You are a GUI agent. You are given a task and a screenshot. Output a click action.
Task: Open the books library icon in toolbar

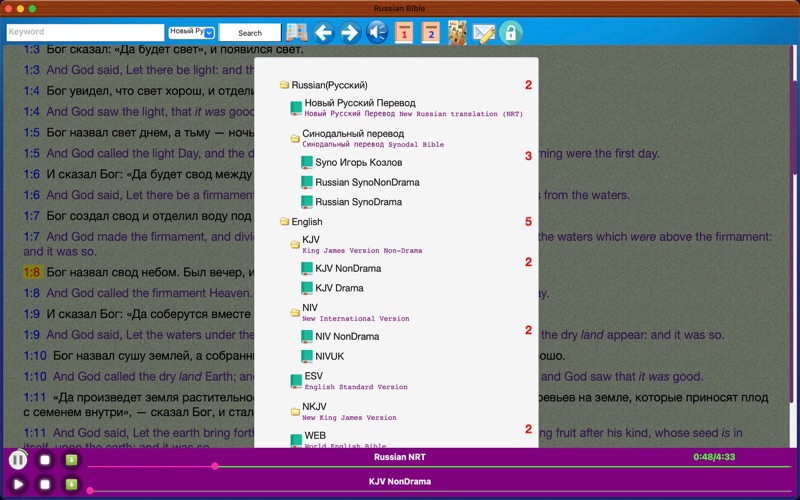(296, 33)
